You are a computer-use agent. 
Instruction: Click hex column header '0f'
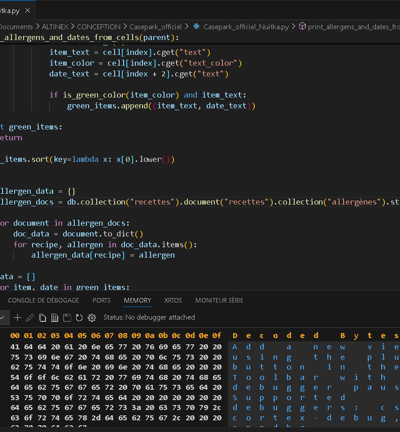tap(217, 336)
